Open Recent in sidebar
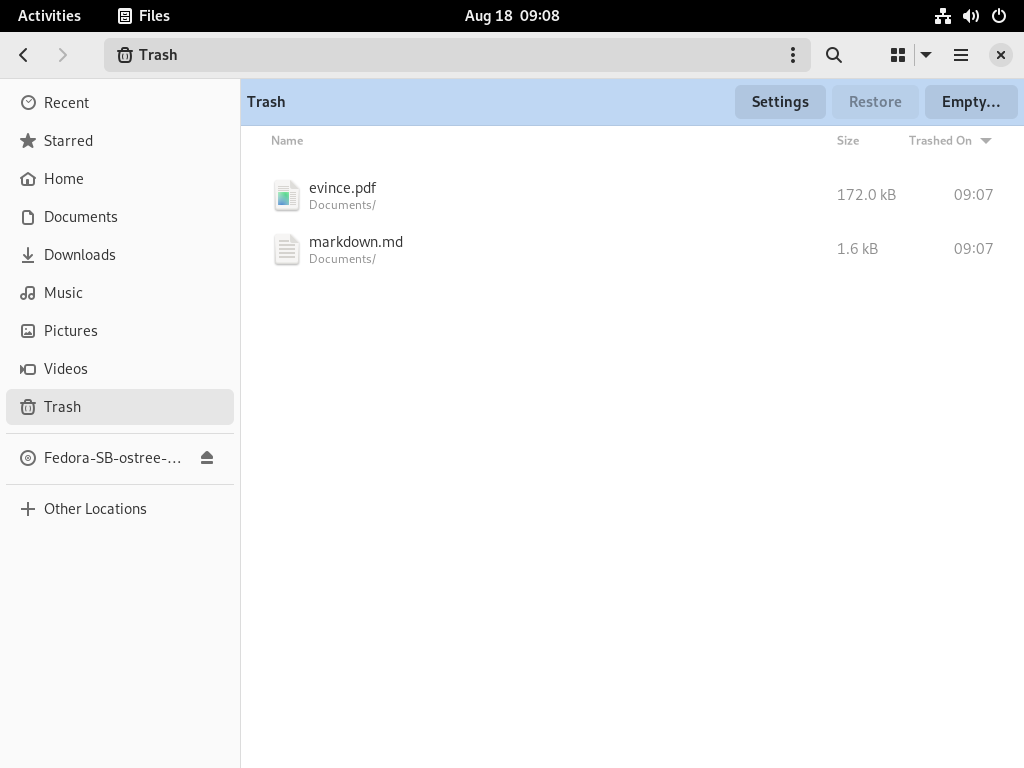 tap(120, 103)
